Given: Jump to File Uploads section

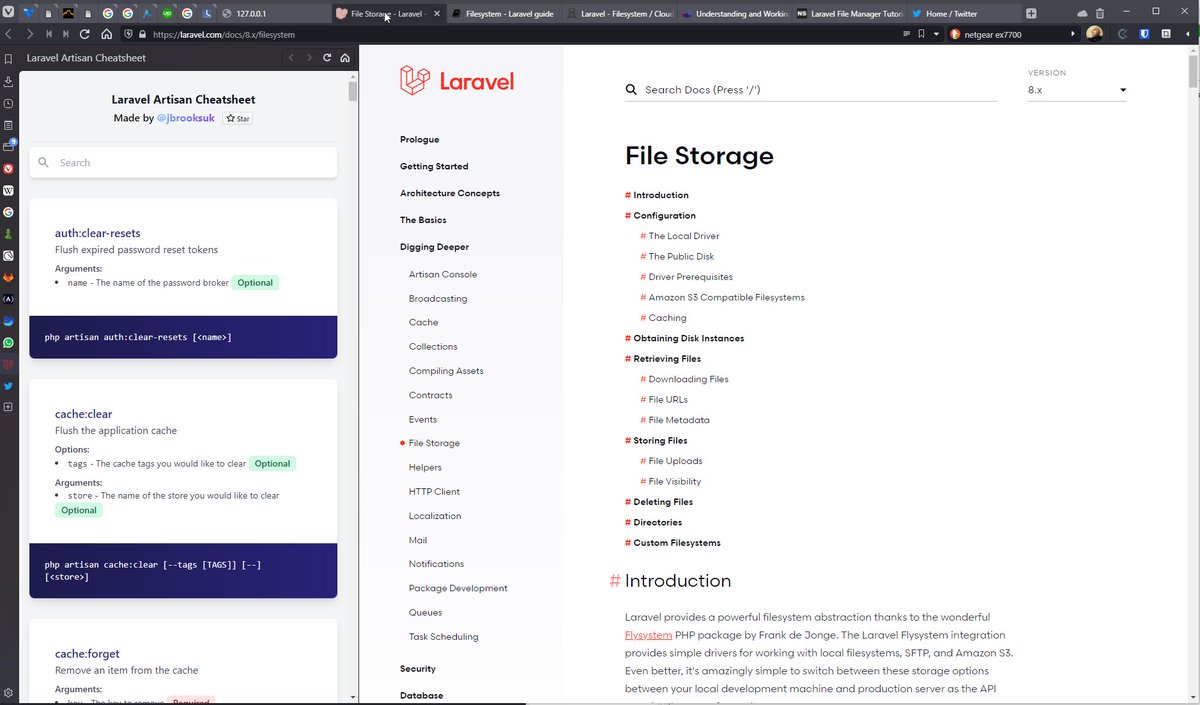Looking at the screenshot, I should point(675,461).
